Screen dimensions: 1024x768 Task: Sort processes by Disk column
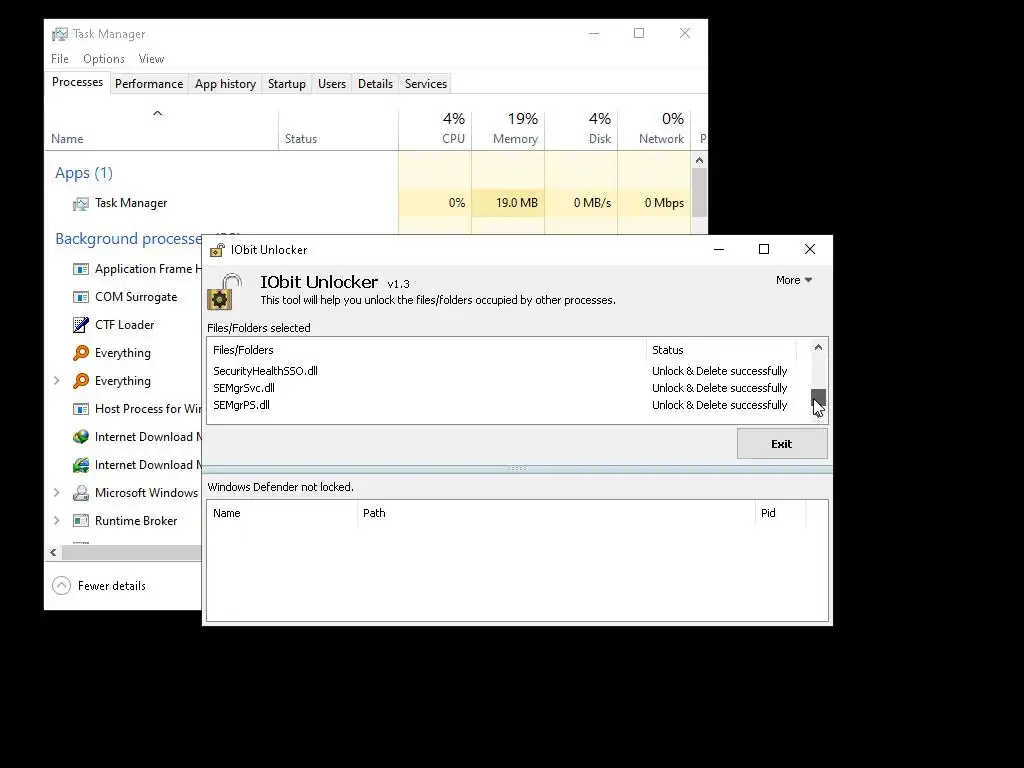tap(581, 129)
